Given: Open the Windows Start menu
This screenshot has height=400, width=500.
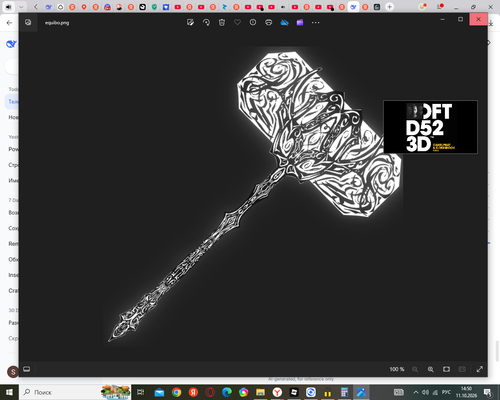Looking at the screenshot, I should coord(9,392).
